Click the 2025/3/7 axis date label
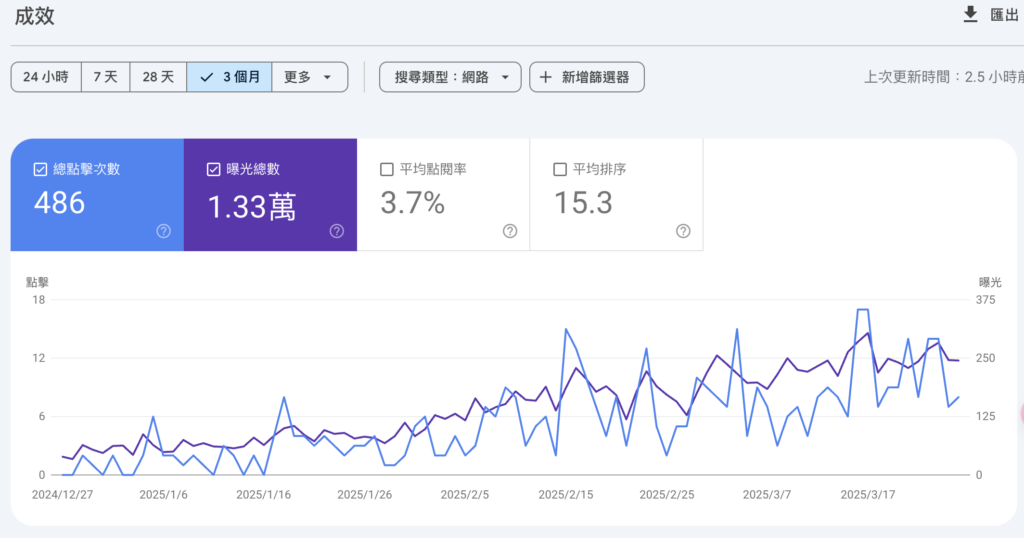 click(767, 495)
